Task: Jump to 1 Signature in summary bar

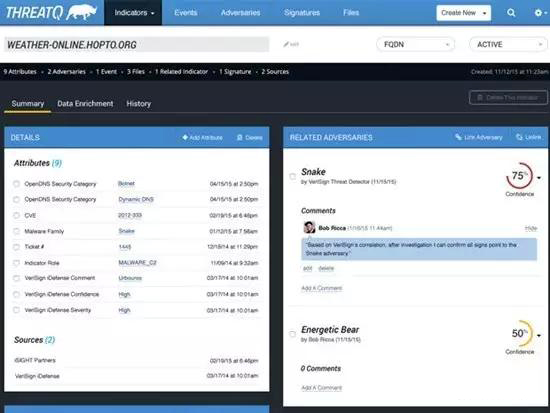Action: [235, 72]
